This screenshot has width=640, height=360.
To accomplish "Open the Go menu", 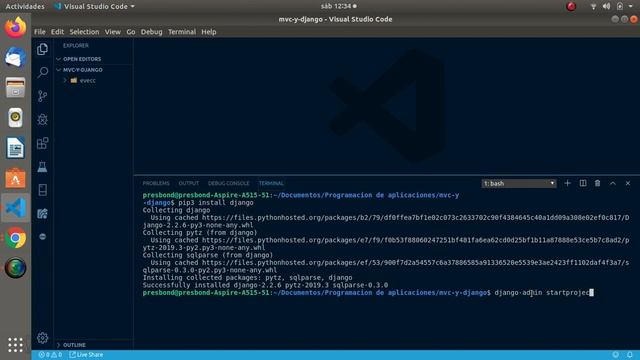I will click(x=131, y=32).
